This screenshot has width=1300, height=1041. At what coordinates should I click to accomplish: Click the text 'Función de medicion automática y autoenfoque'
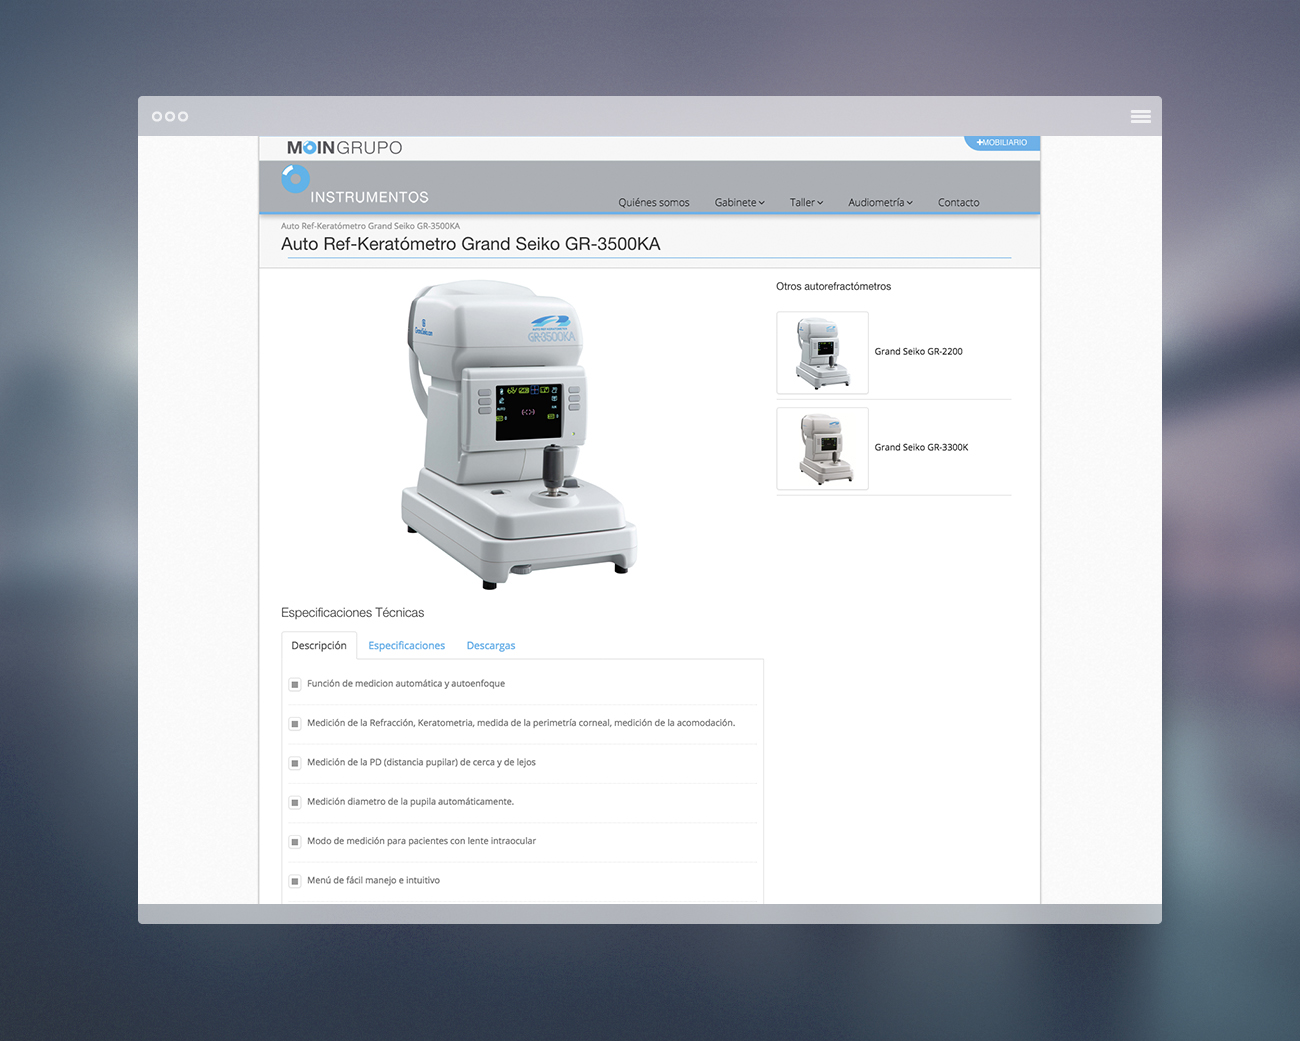406,684
